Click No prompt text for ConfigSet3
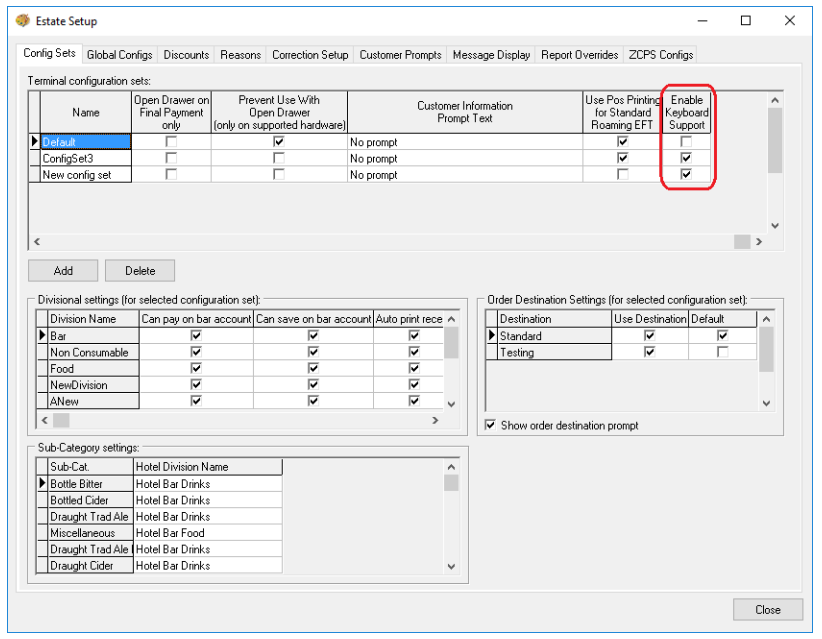Viewport: 822px width, 639px height. 374,158
